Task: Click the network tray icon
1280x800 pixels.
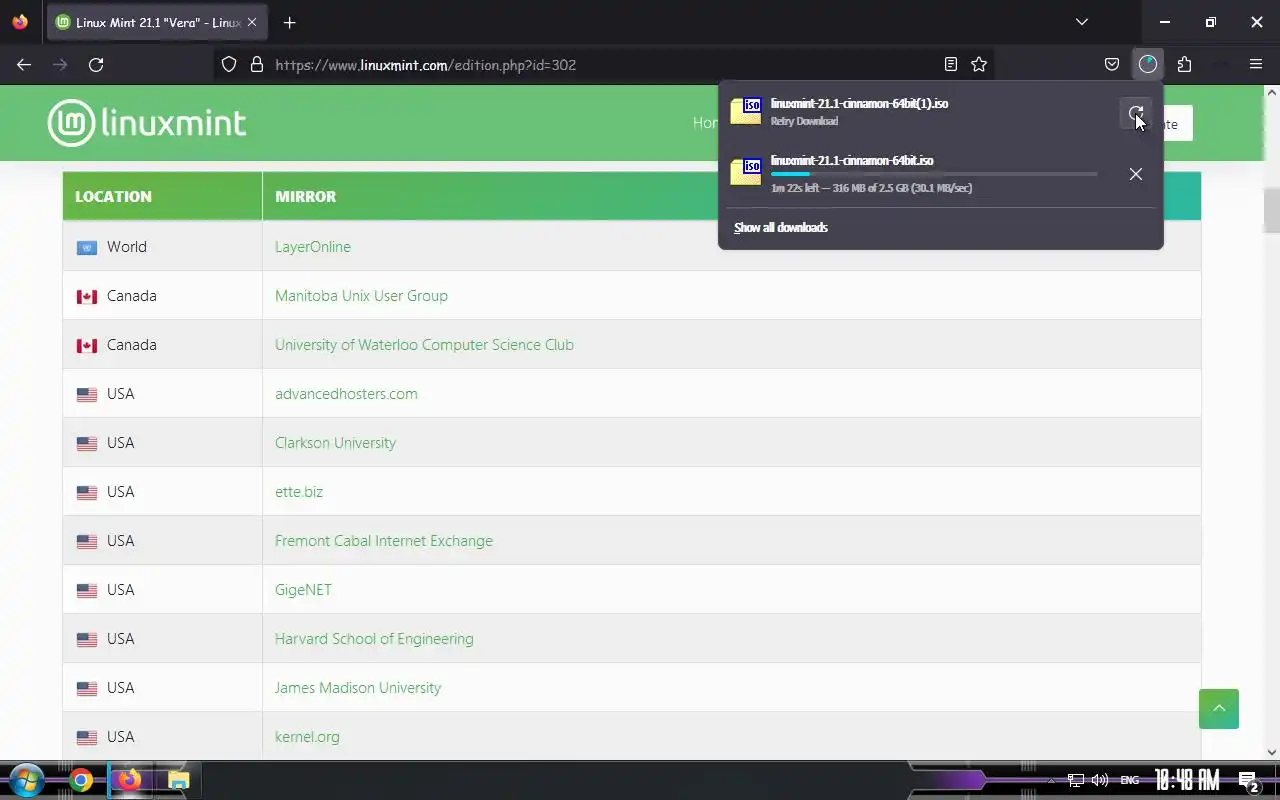Action: (1076, 780)
